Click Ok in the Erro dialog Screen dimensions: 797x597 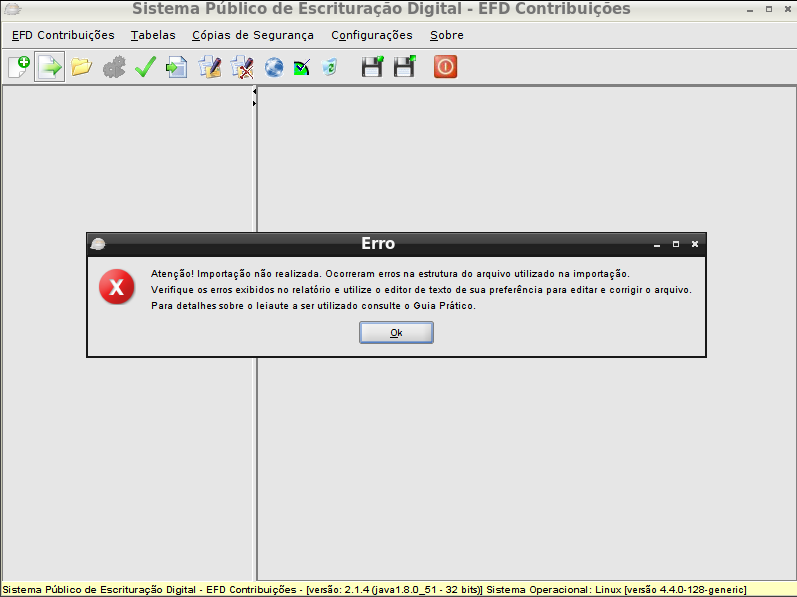[x=396, y=333]
